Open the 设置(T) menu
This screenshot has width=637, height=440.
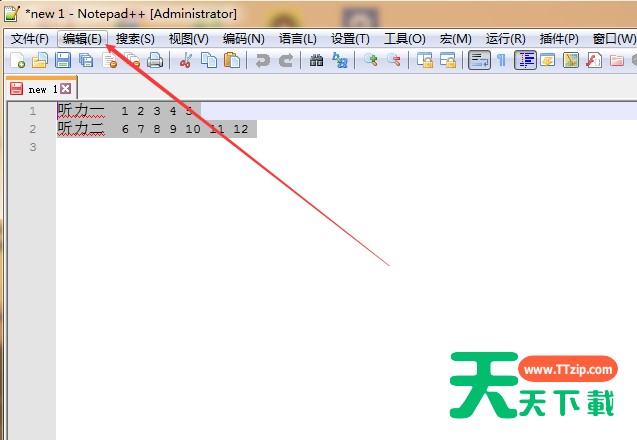[350, 39]
